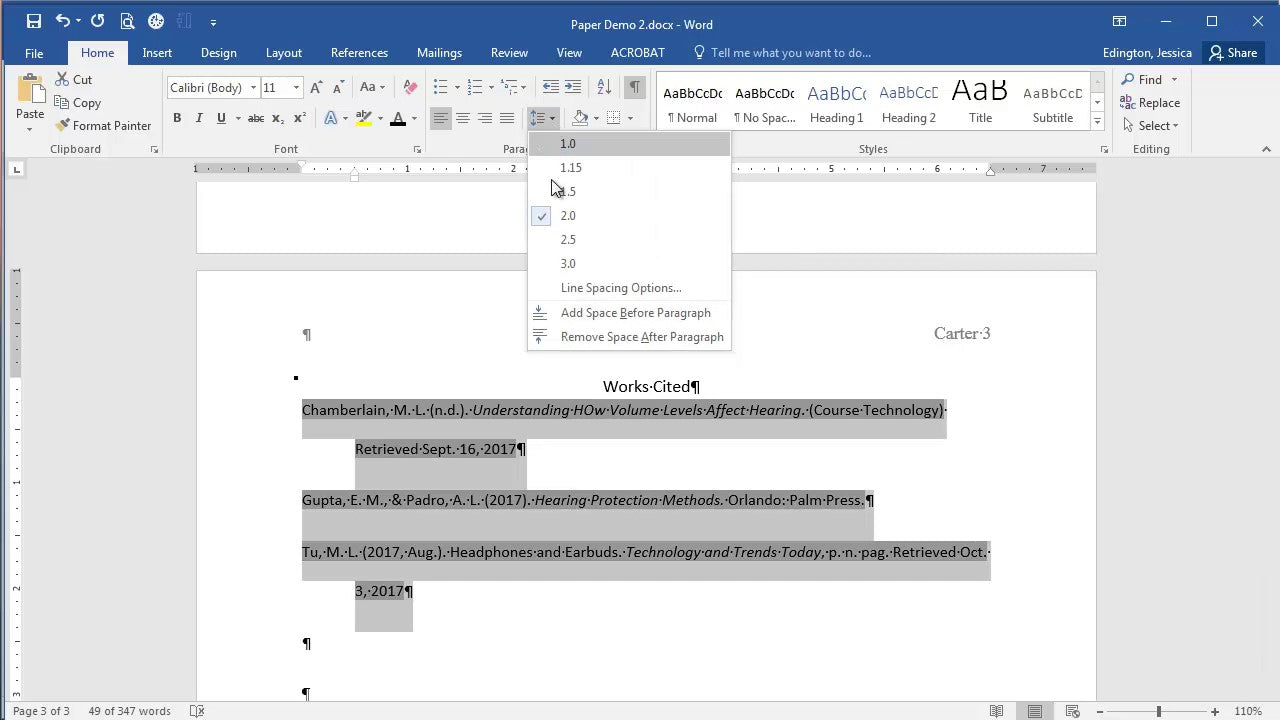Click the Sort paragraph icon
The image size is (1280, 720).
click(604, 88)
